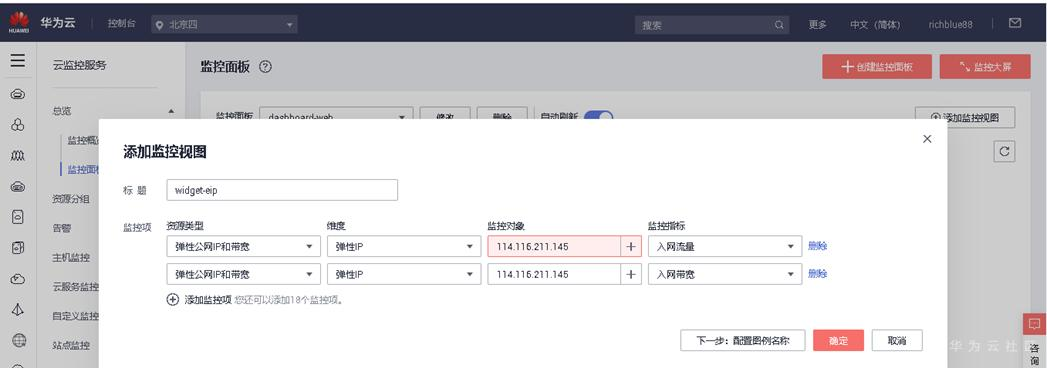The height and width of the screenshot is (368, 1047).
Task: Click 删除 link on 入网带宽 row
Action: tap(817, 274)
